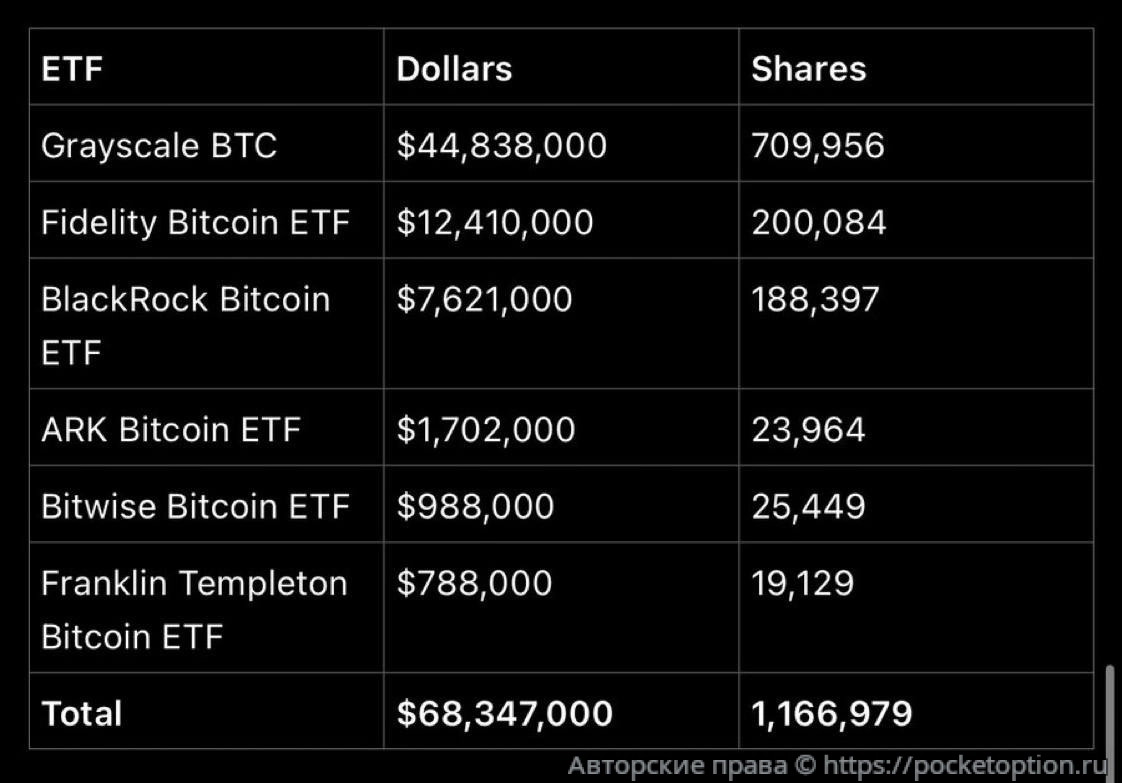The image size is (1122, 783).
Task: Select the $68,347,000 total dollars cell
Action: (504, 713)
